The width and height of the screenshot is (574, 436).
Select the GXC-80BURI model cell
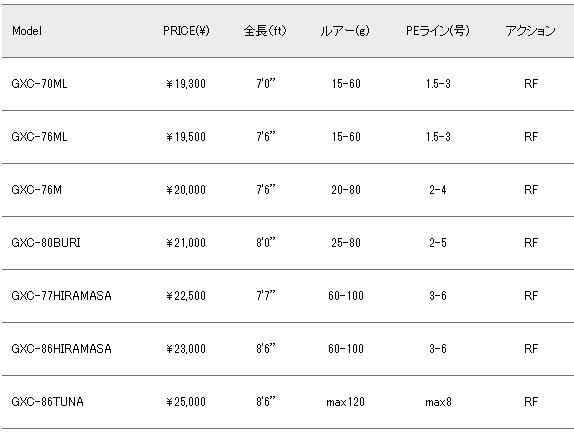[46, 243]
